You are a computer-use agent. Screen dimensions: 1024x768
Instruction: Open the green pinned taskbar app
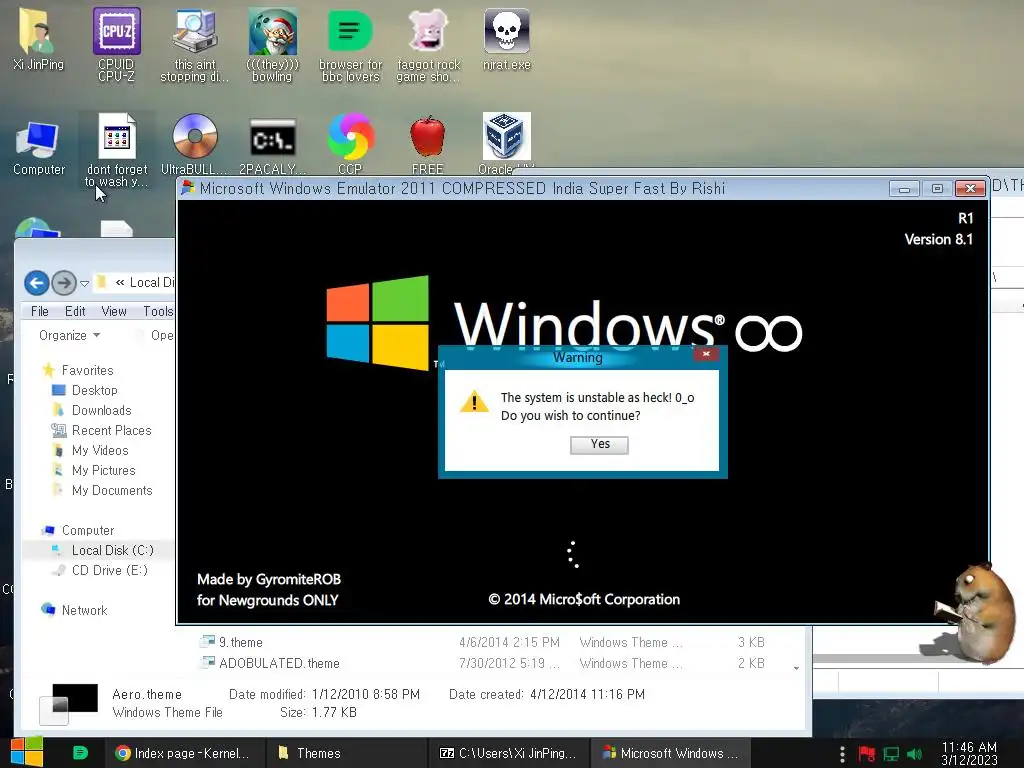point(80,753)
